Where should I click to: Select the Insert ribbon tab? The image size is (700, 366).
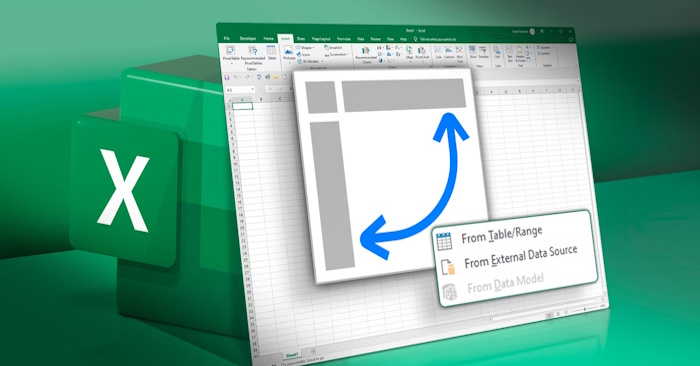tap(285, 38)
